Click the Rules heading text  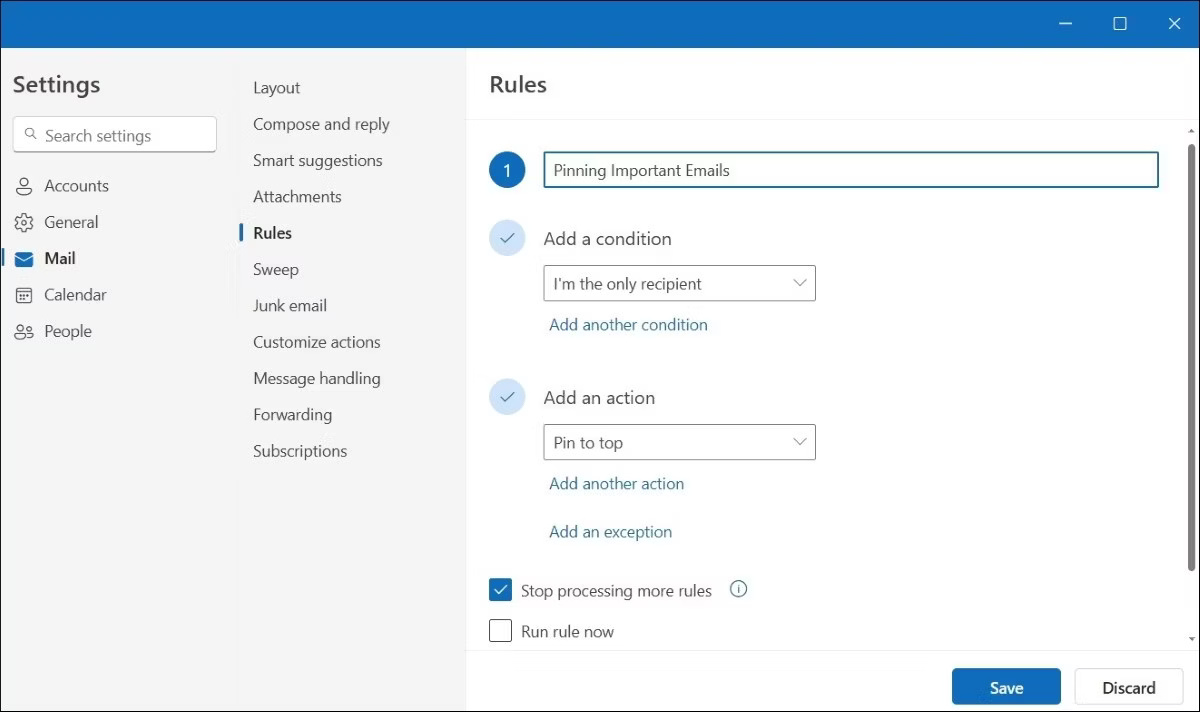click(518, 85)
